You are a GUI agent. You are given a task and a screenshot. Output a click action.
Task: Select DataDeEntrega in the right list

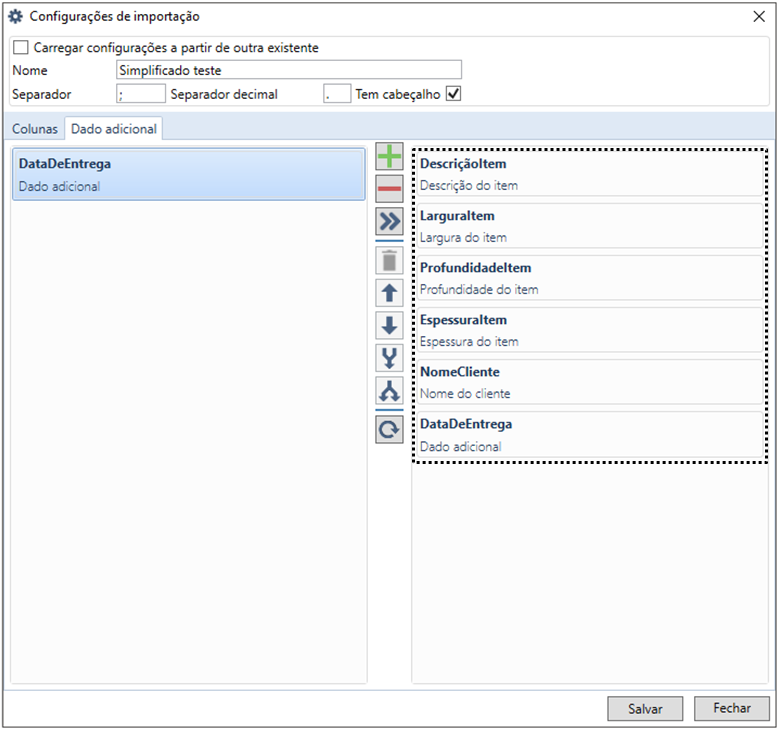(590, 434)
